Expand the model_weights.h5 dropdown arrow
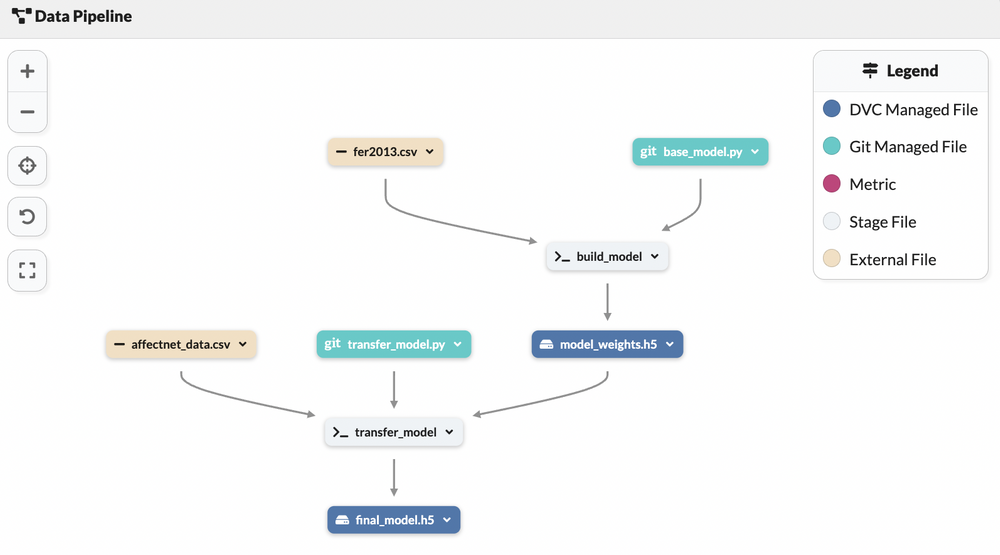1000x555 pixels. 669,345
